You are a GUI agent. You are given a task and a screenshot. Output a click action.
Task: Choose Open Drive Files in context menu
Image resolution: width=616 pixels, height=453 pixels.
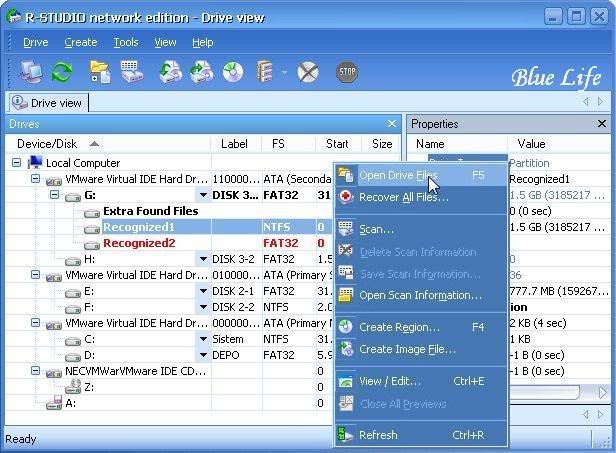point(421,175)
